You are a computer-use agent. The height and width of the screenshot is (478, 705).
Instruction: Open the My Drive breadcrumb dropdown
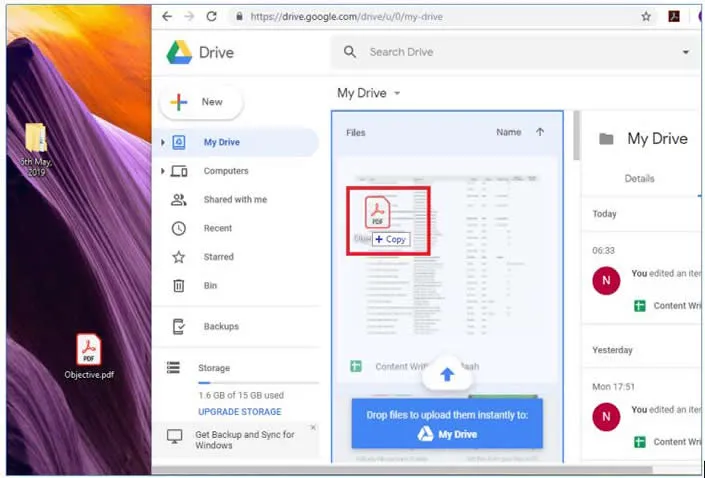pyautogui.click(x=396, y=93)
